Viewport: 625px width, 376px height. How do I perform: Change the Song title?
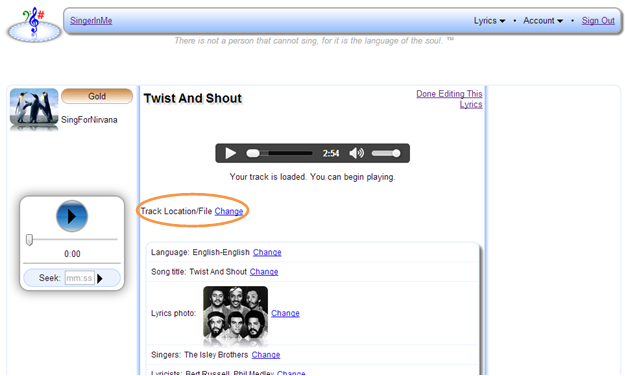(264, 272)
